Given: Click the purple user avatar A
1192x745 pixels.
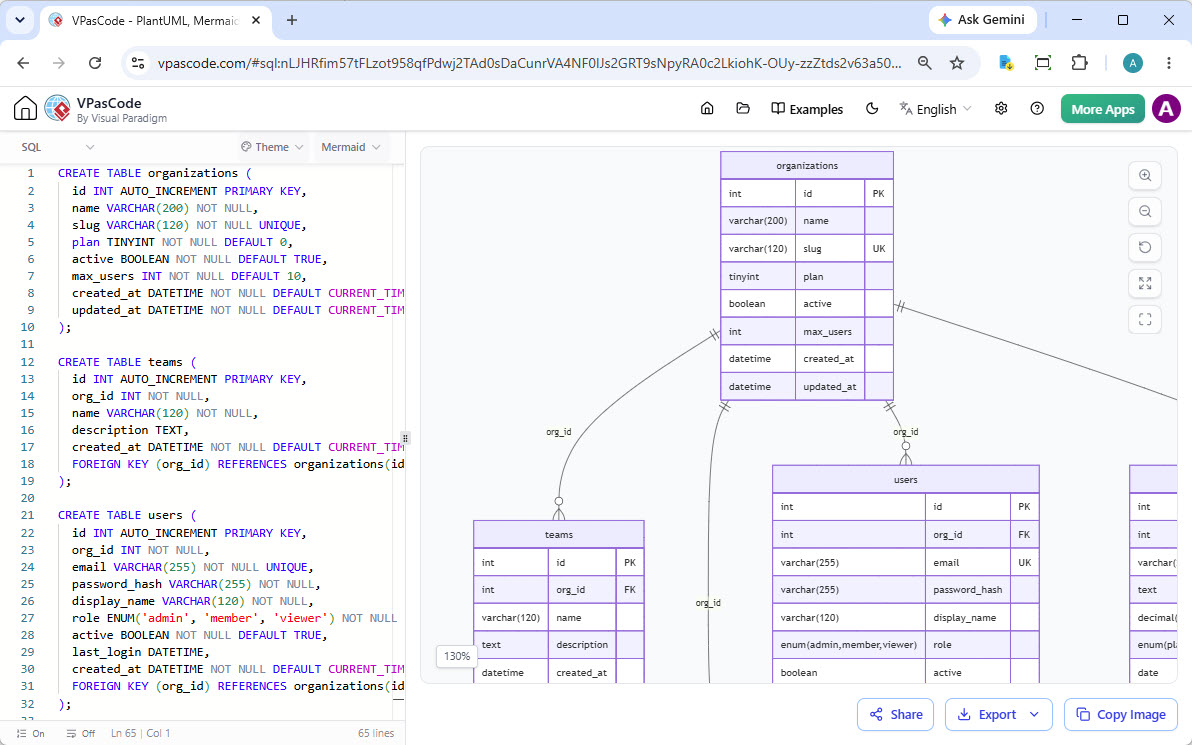Looking at the screenshot, I should click(1166, 109).
